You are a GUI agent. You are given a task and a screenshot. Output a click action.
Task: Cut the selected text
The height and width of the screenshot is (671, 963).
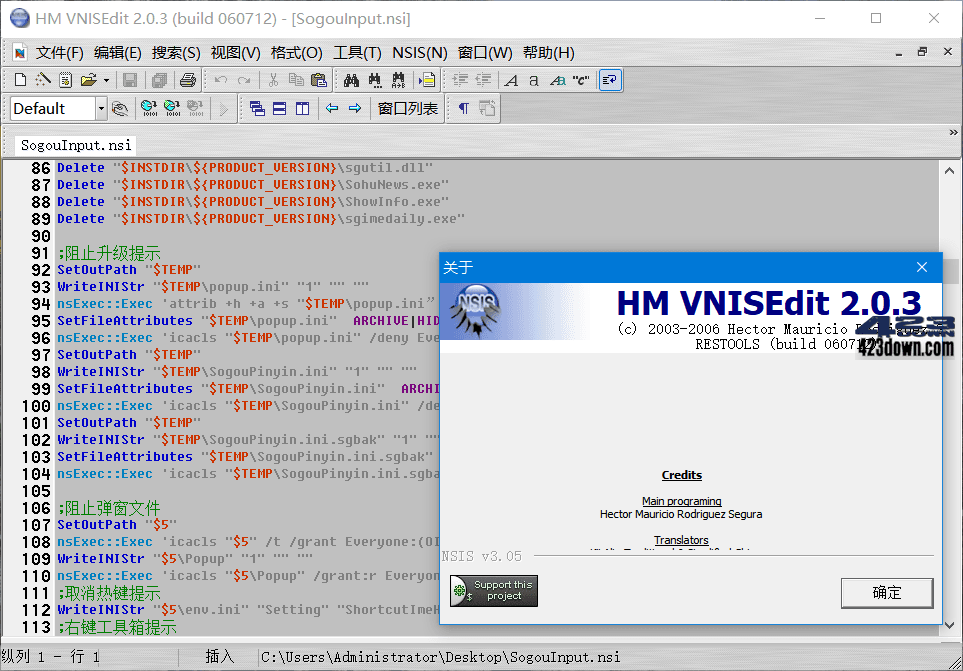(276, 80)
